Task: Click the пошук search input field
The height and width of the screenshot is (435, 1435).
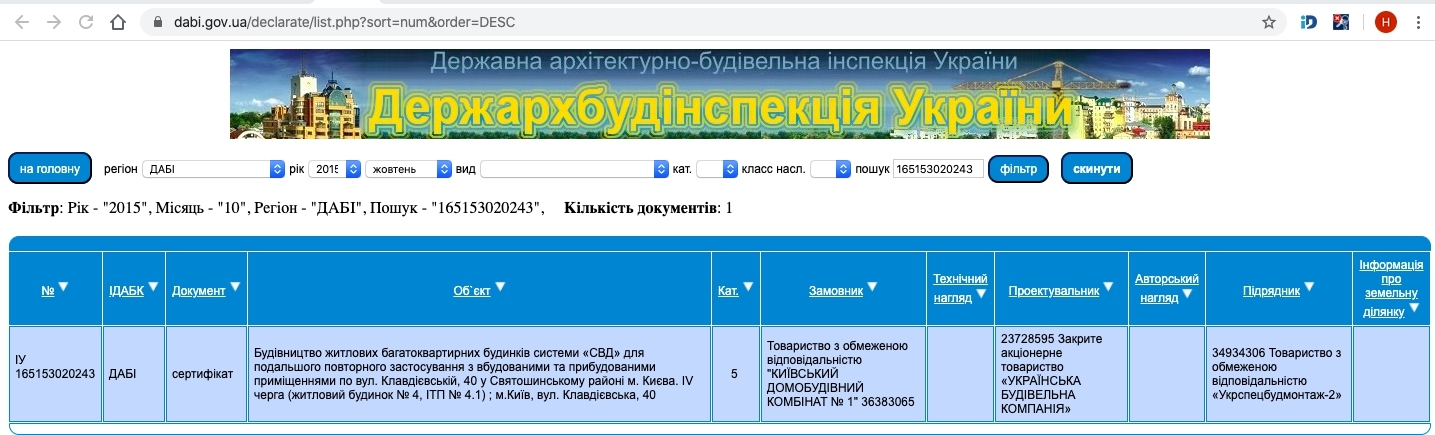Action: pyautogui.click(x=938, y=169)
